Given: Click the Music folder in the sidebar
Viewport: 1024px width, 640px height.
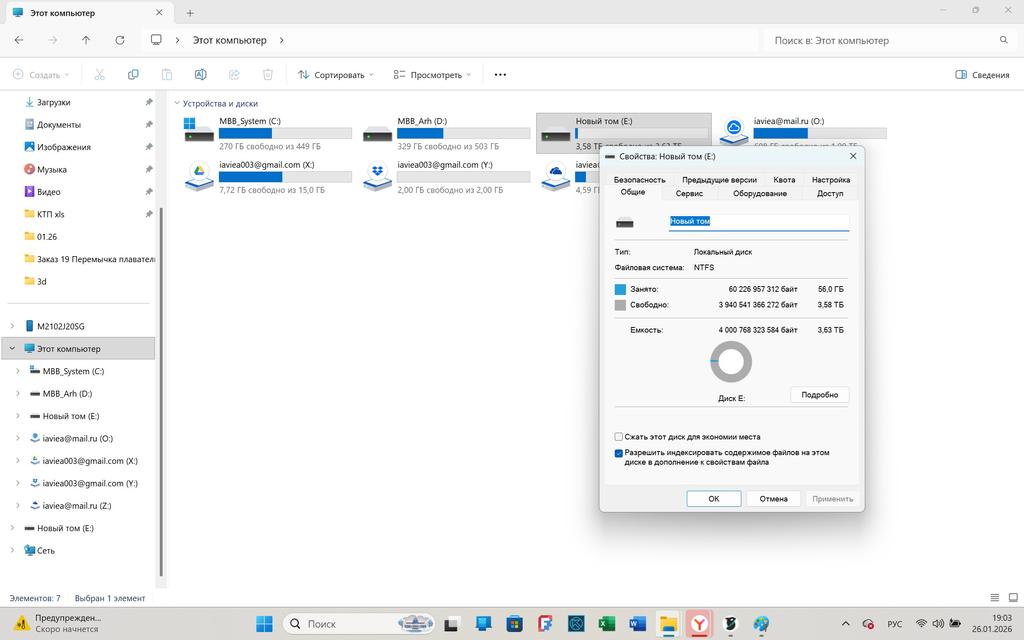Looking at the screenshot, I should [x=52, y=169].
